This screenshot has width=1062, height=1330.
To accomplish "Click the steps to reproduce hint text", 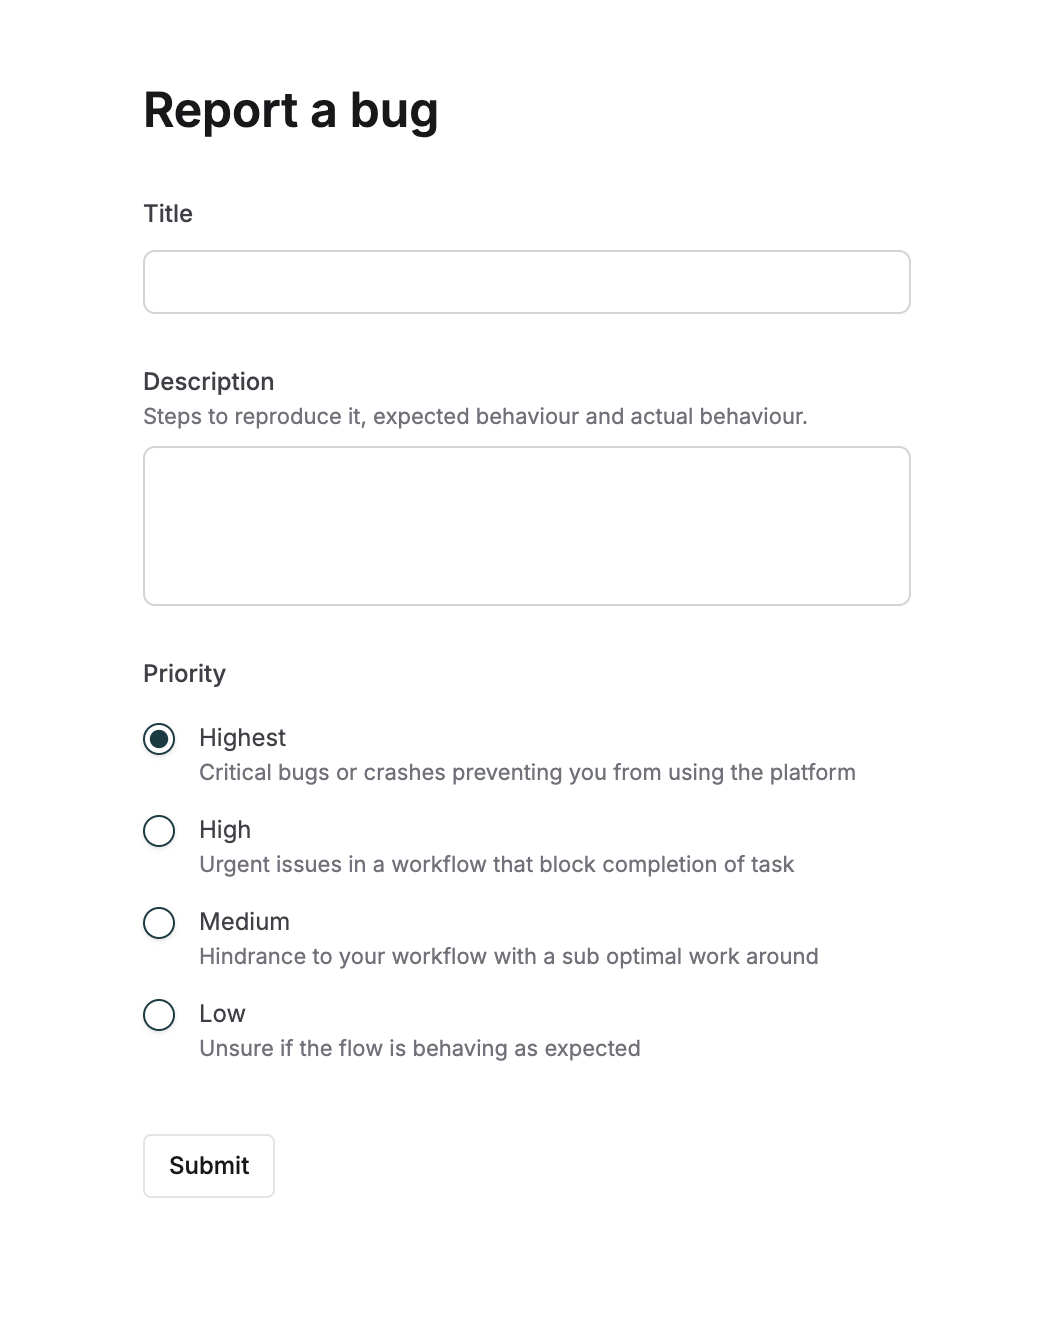I will tap(476, 416).
